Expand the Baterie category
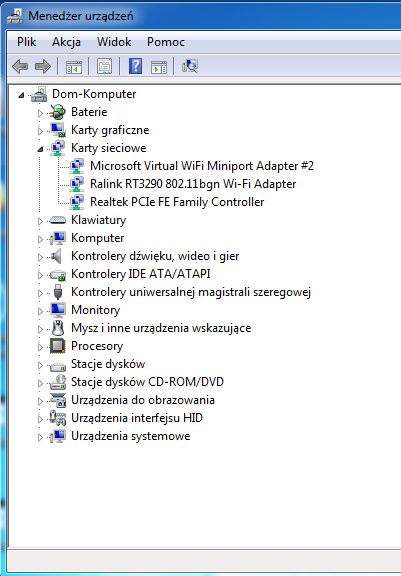 click(x=40, y=113)
